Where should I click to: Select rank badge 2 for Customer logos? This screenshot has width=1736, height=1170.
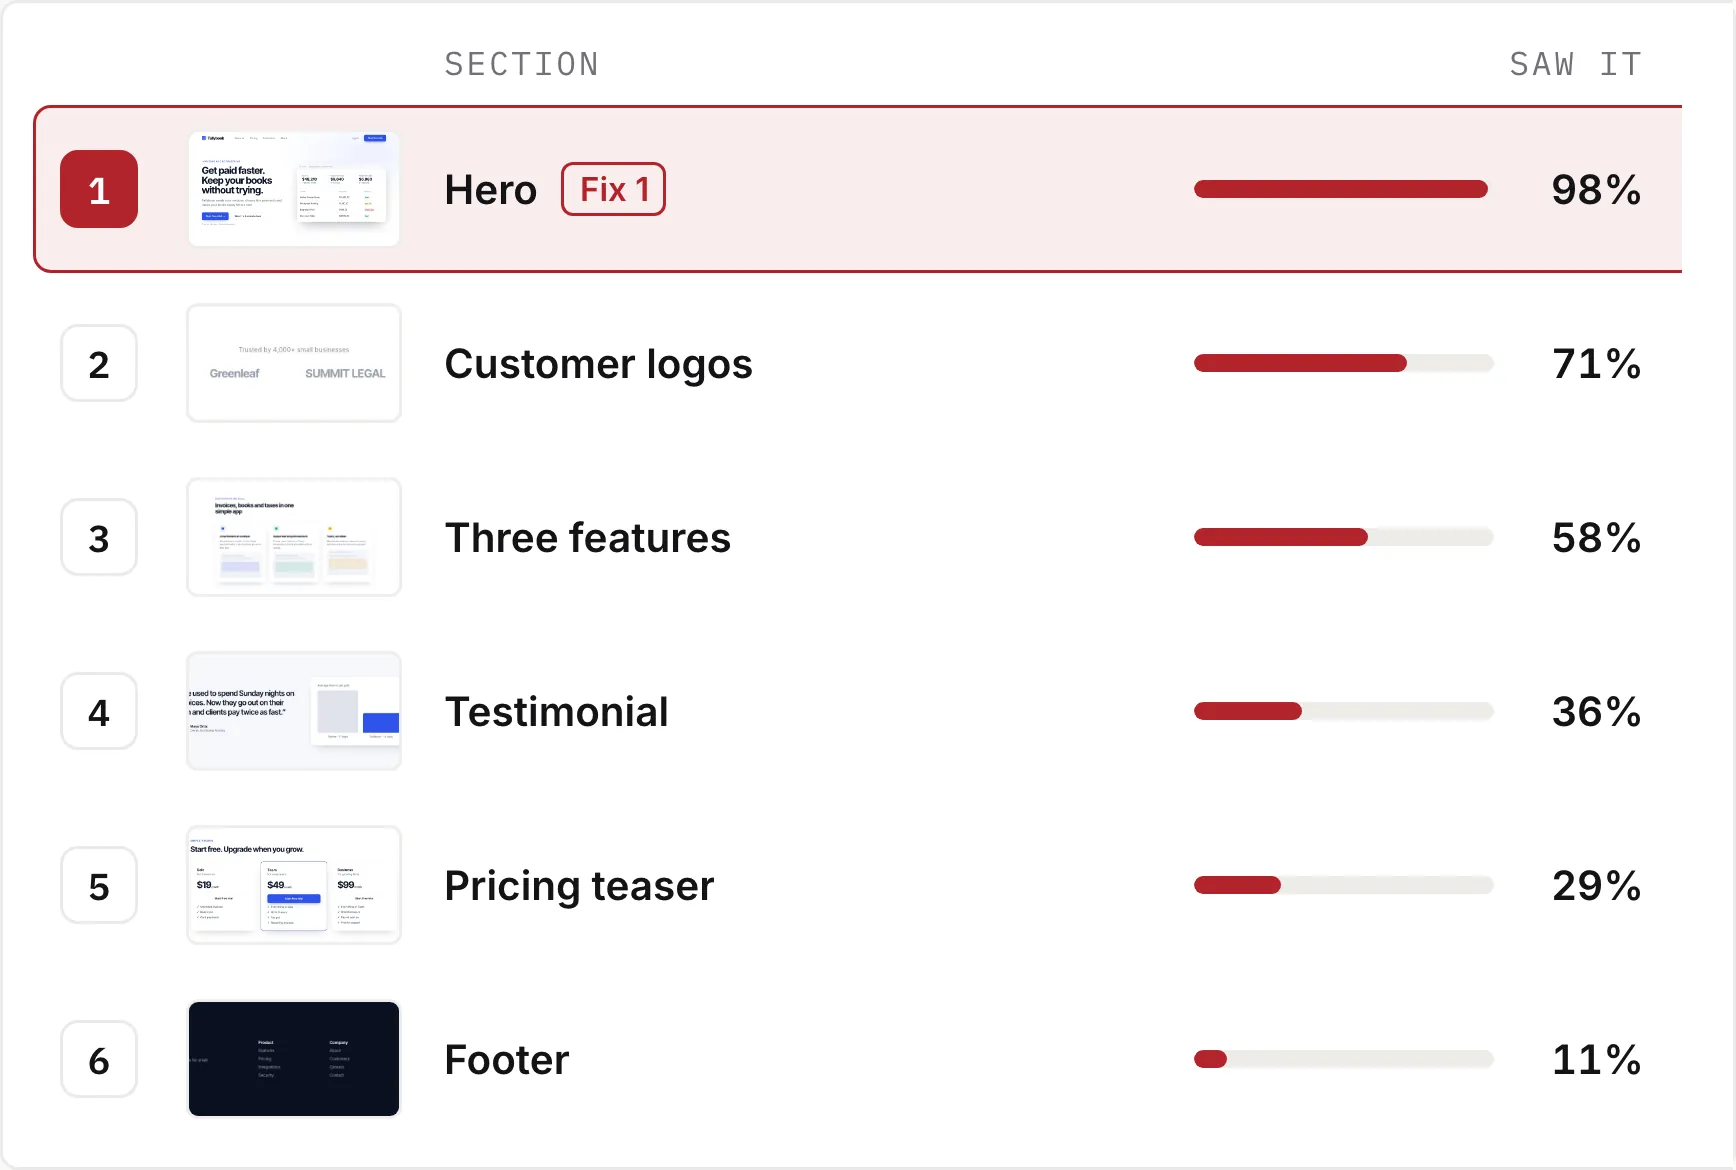coord(99,363)
